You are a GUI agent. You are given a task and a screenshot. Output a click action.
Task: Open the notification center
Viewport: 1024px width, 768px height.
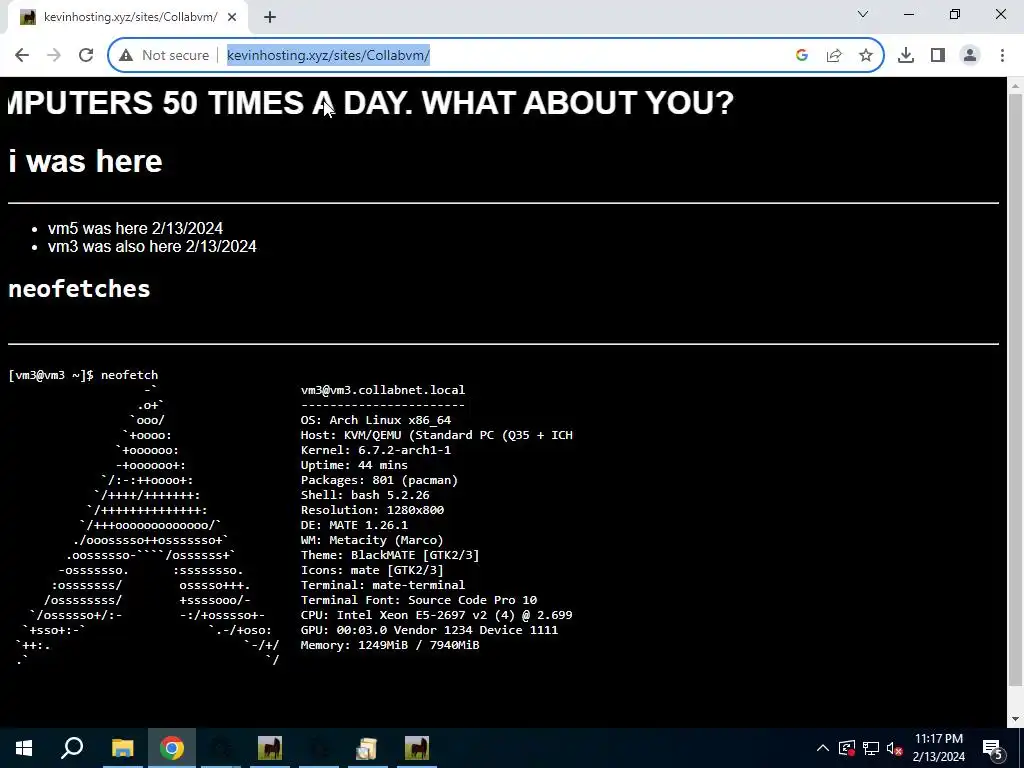point(993,748)
